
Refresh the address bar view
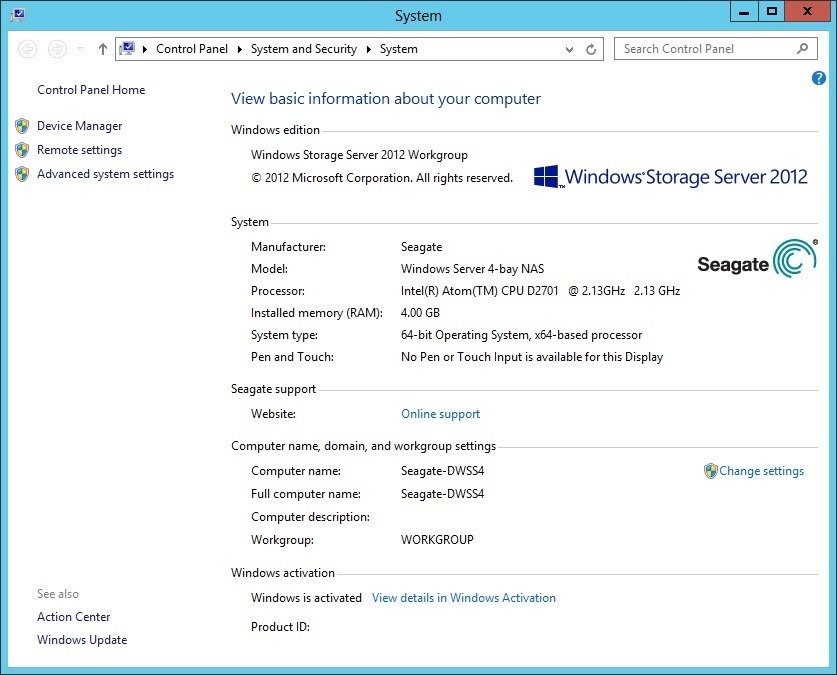(x=591, y=50)
